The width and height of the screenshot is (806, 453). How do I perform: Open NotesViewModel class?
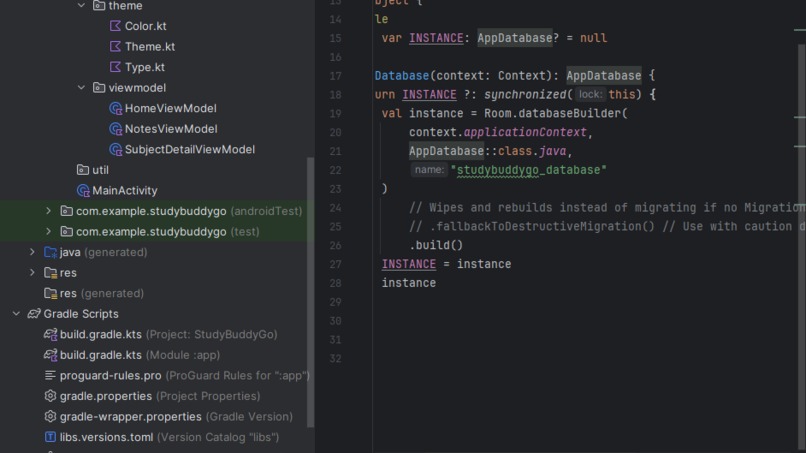pos(171,129)
